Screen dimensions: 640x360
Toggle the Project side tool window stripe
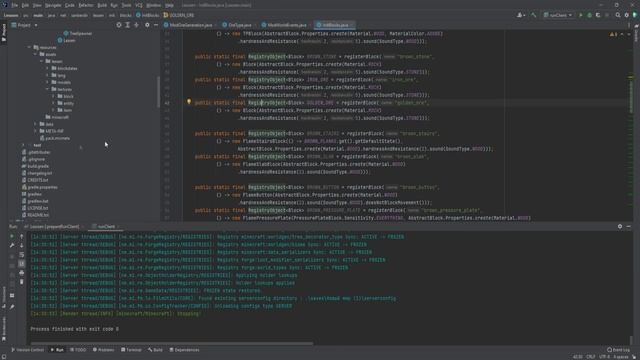pos(4,32)
